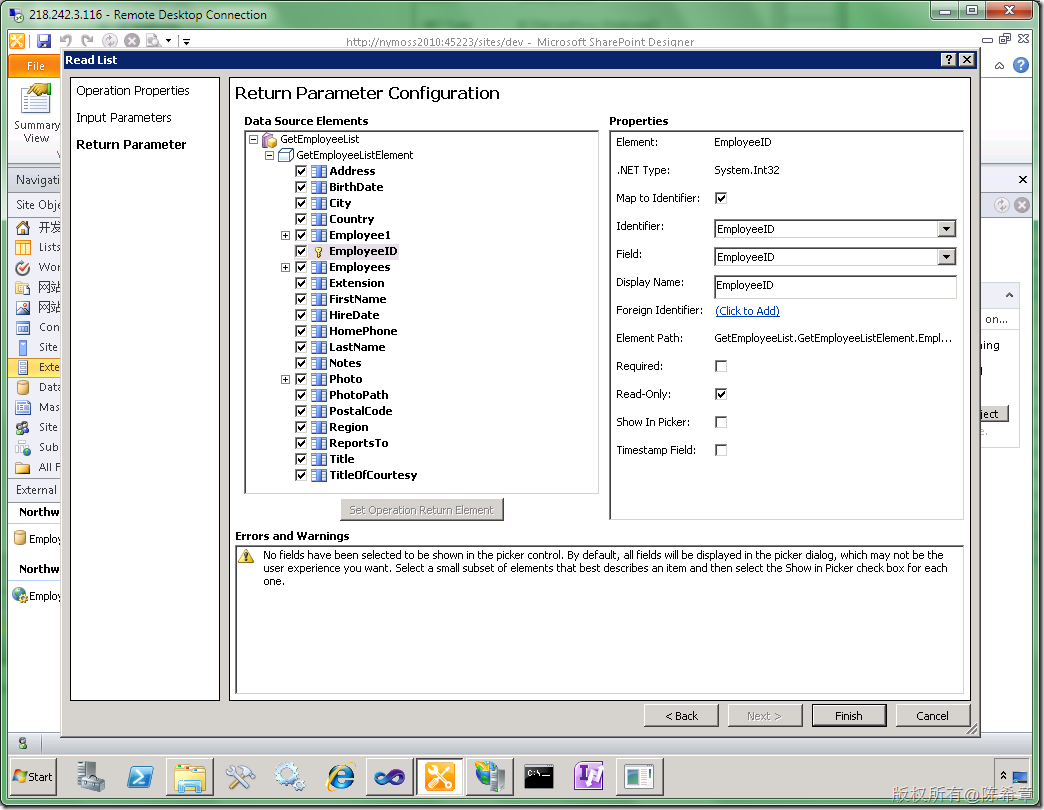Open the Summary View ribbon button
Screen dimensions: 1044x810
click(x=36, y=113)
